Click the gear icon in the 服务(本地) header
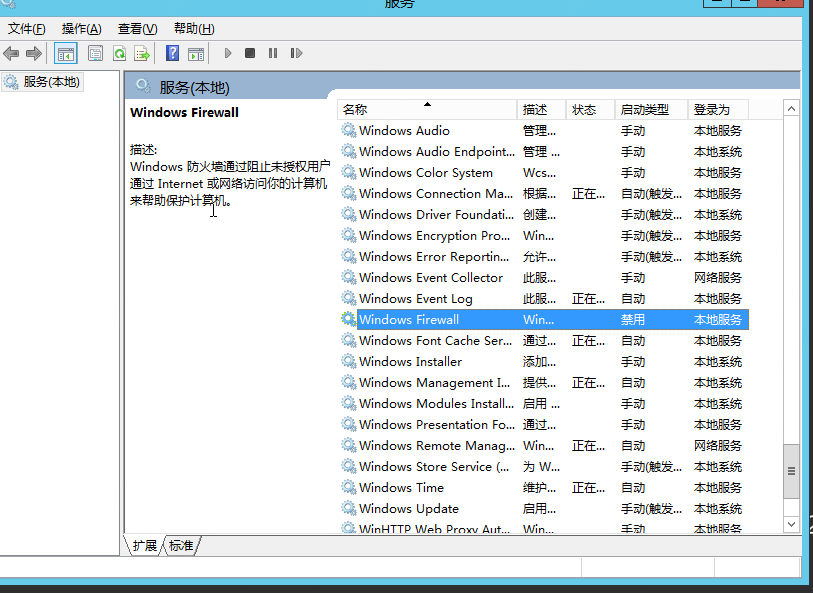Screen dimensions: 813x593 143,86
